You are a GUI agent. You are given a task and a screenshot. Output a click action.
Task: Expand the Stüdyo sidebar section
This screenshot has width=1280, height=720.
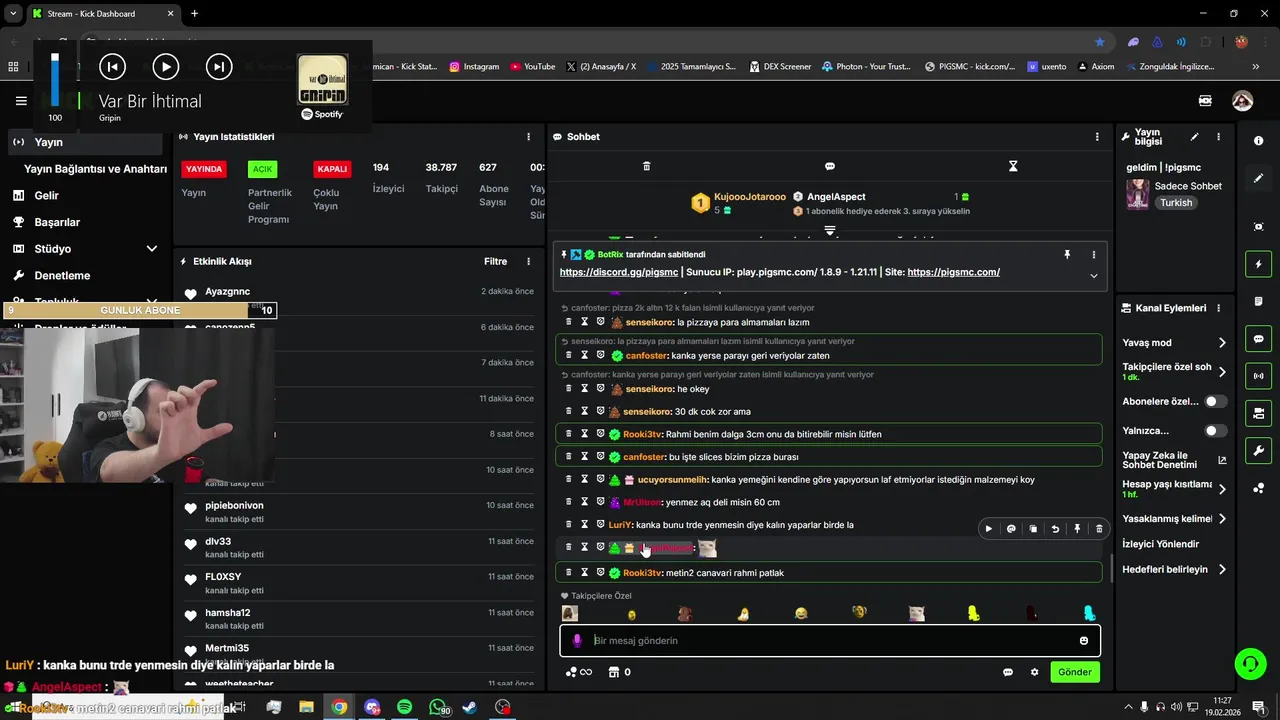click(152, 249)
